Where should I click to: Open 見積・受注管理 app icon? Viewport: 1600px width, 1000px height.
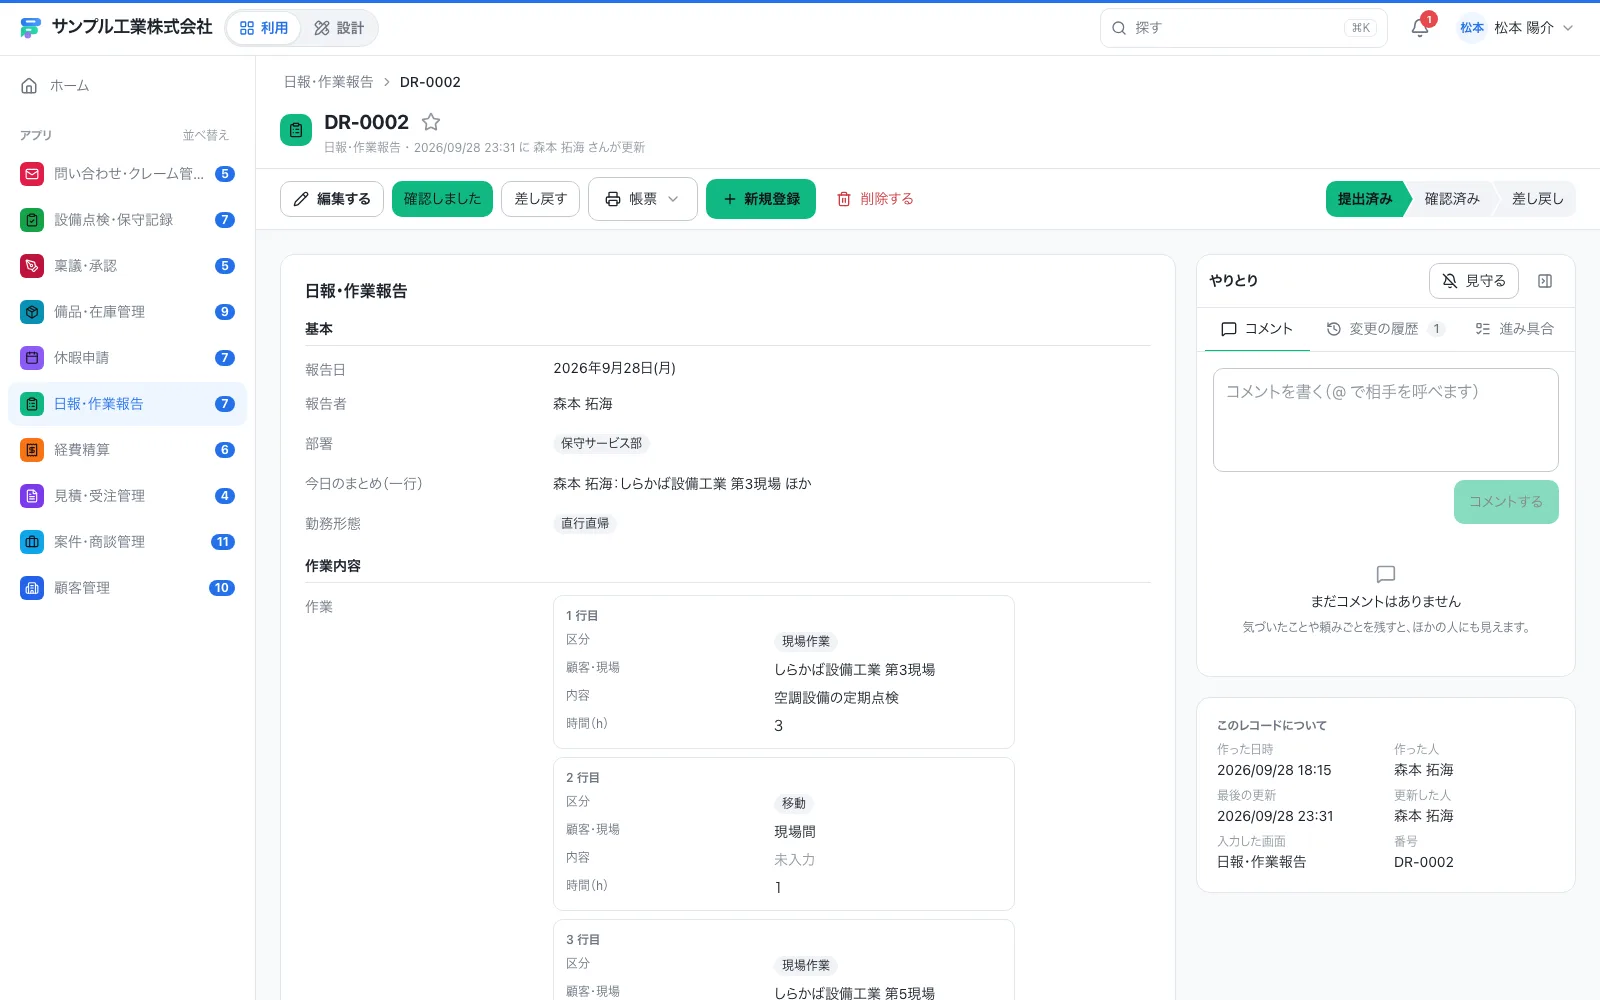[32, 496]
